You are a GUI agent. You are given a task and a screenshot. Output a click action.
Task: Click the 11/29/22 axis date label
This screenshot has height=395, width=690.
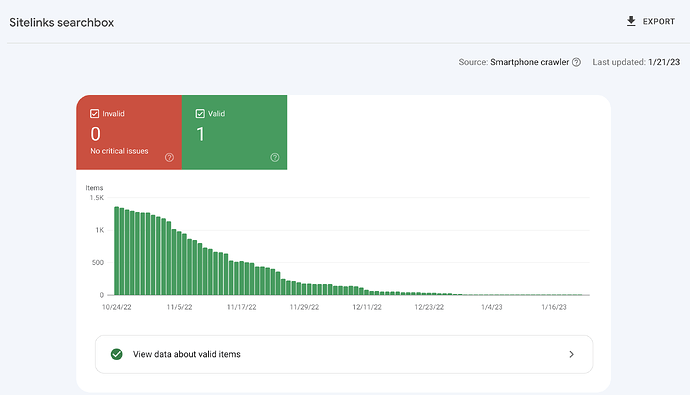pyautogui.click(x=304, y=307)
